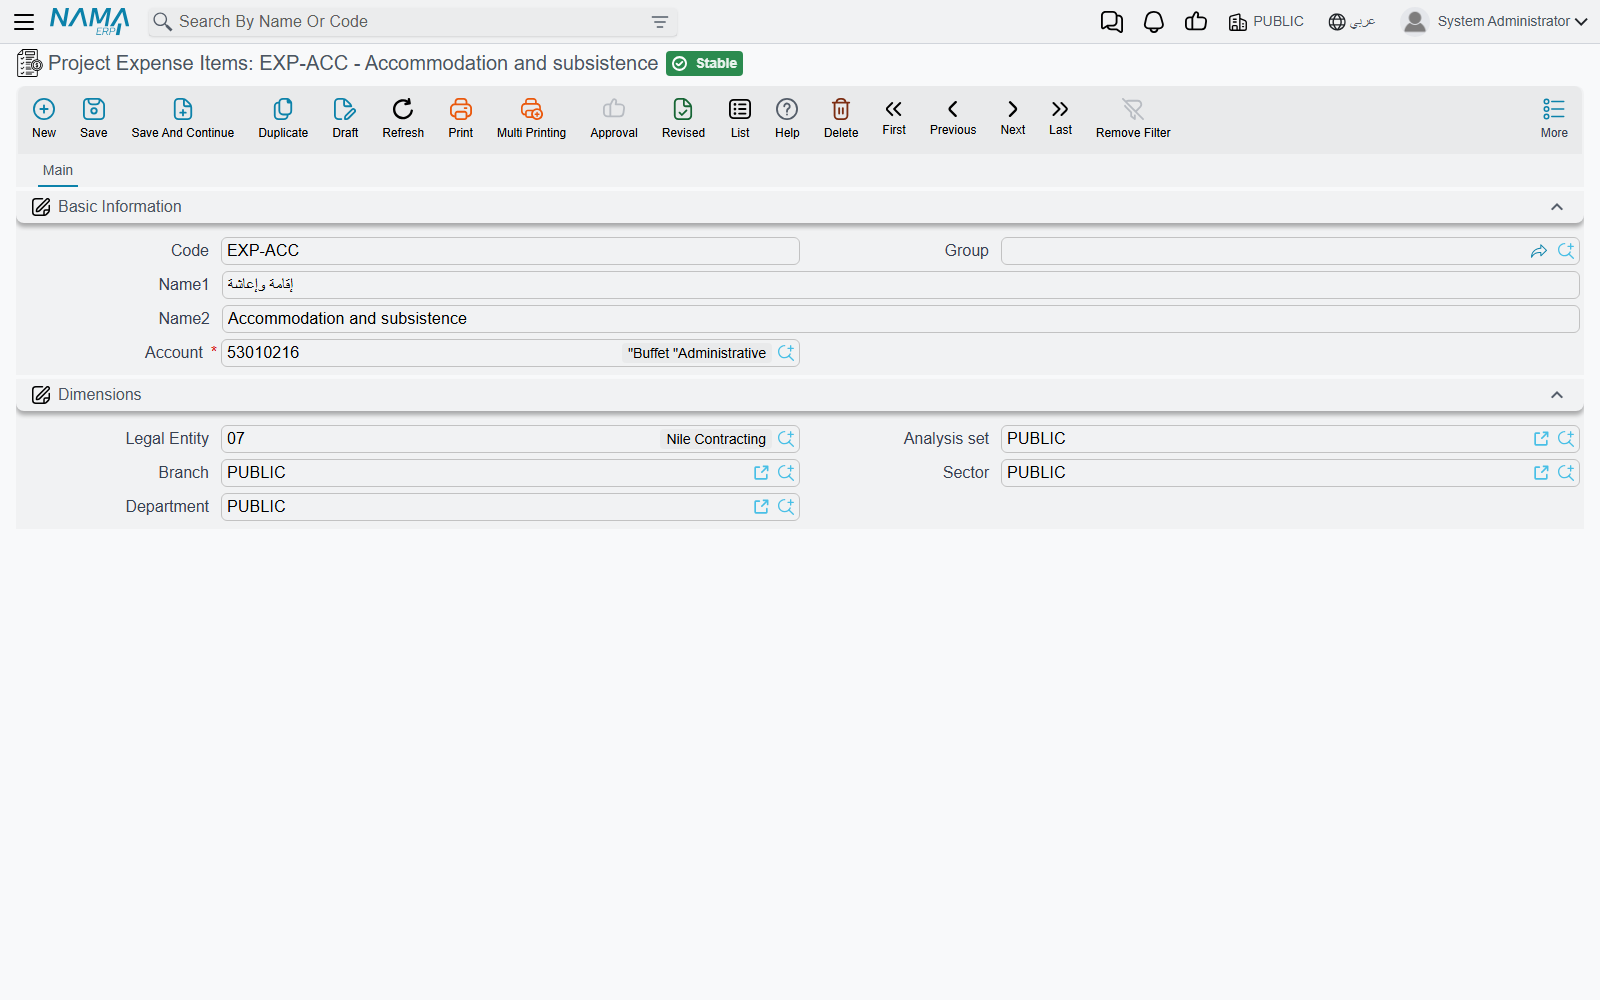Open the PUBLIC company selector
The image size is (1600, 1000).
[x=1266, y=22]
